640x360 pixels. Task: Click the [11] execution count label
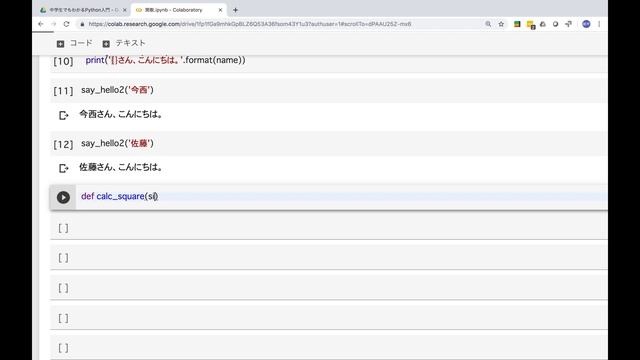point(63,91)
